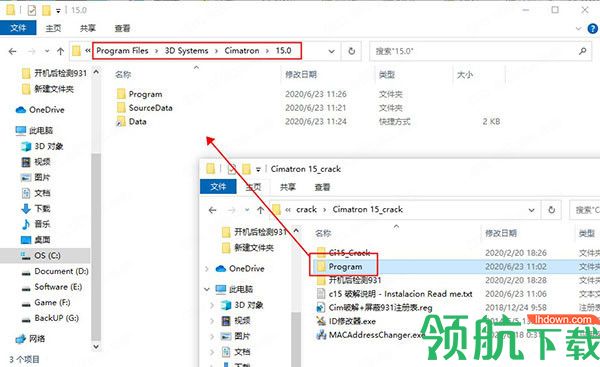The image size is (600, 367).
Task: Select the SourceData folder
Action: pyautogui.click(x=145, y=108)
